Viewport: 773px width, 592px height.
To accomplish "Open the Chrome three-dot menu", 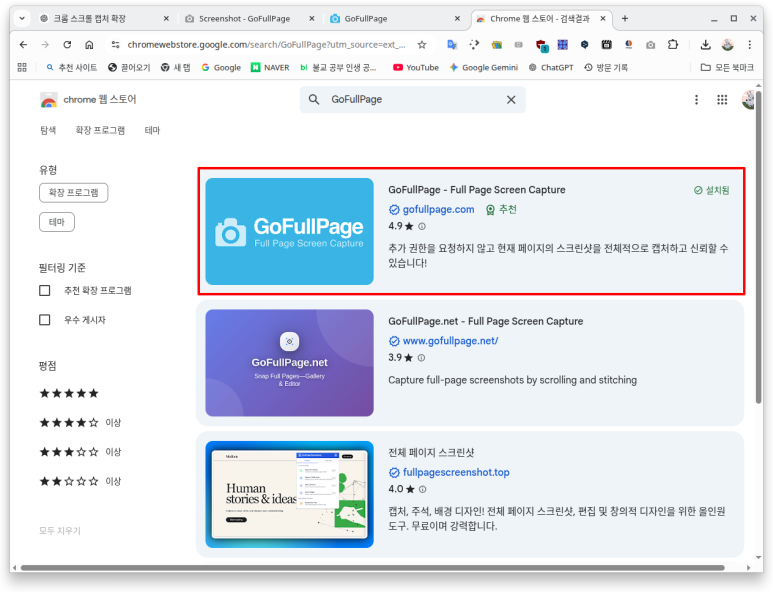I will [x=749, y=45].
